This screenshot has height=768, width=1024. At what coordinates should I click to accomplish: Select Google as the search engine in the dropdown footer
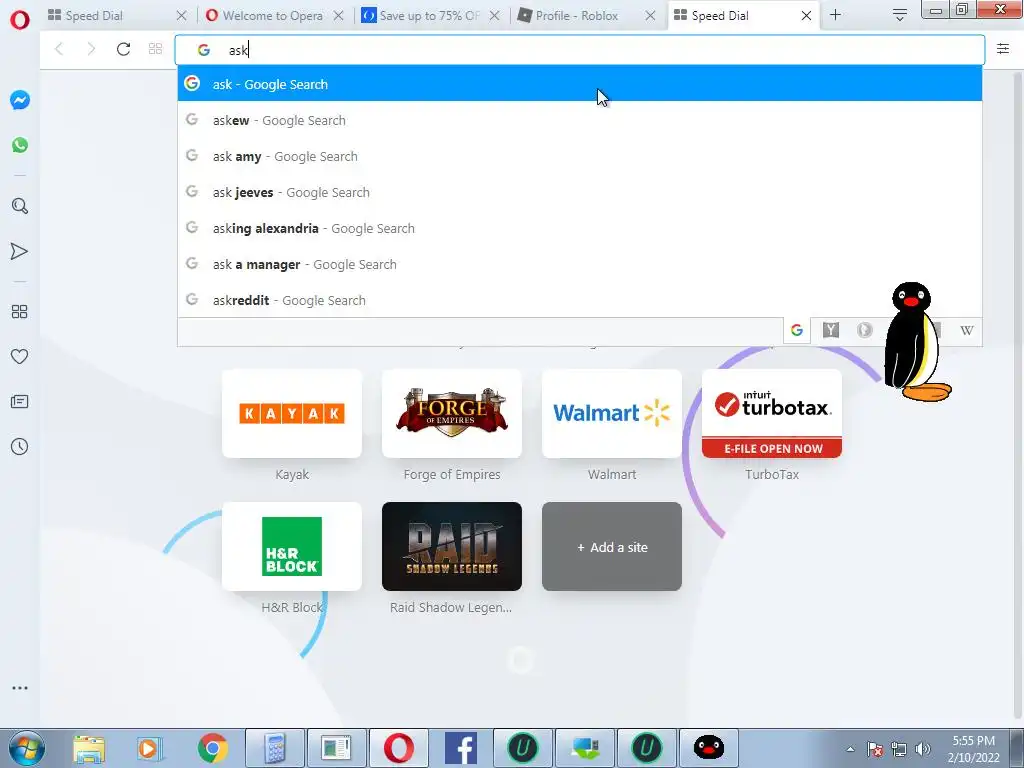[797, 330]
